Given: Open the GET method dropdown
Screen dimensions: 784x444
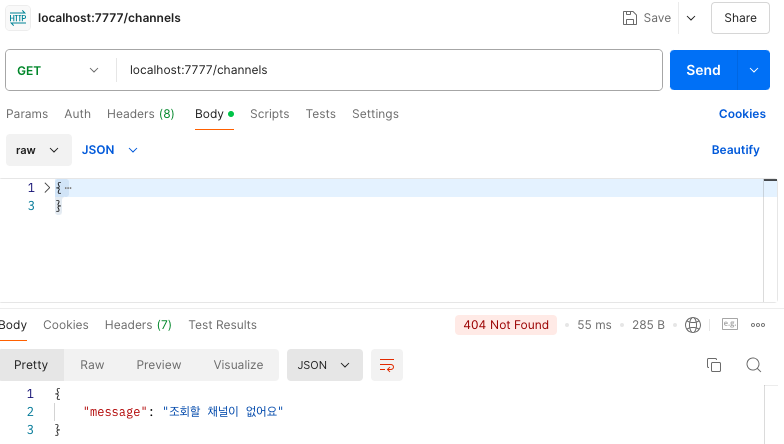Looking at the screenshot, I should 58,70.
